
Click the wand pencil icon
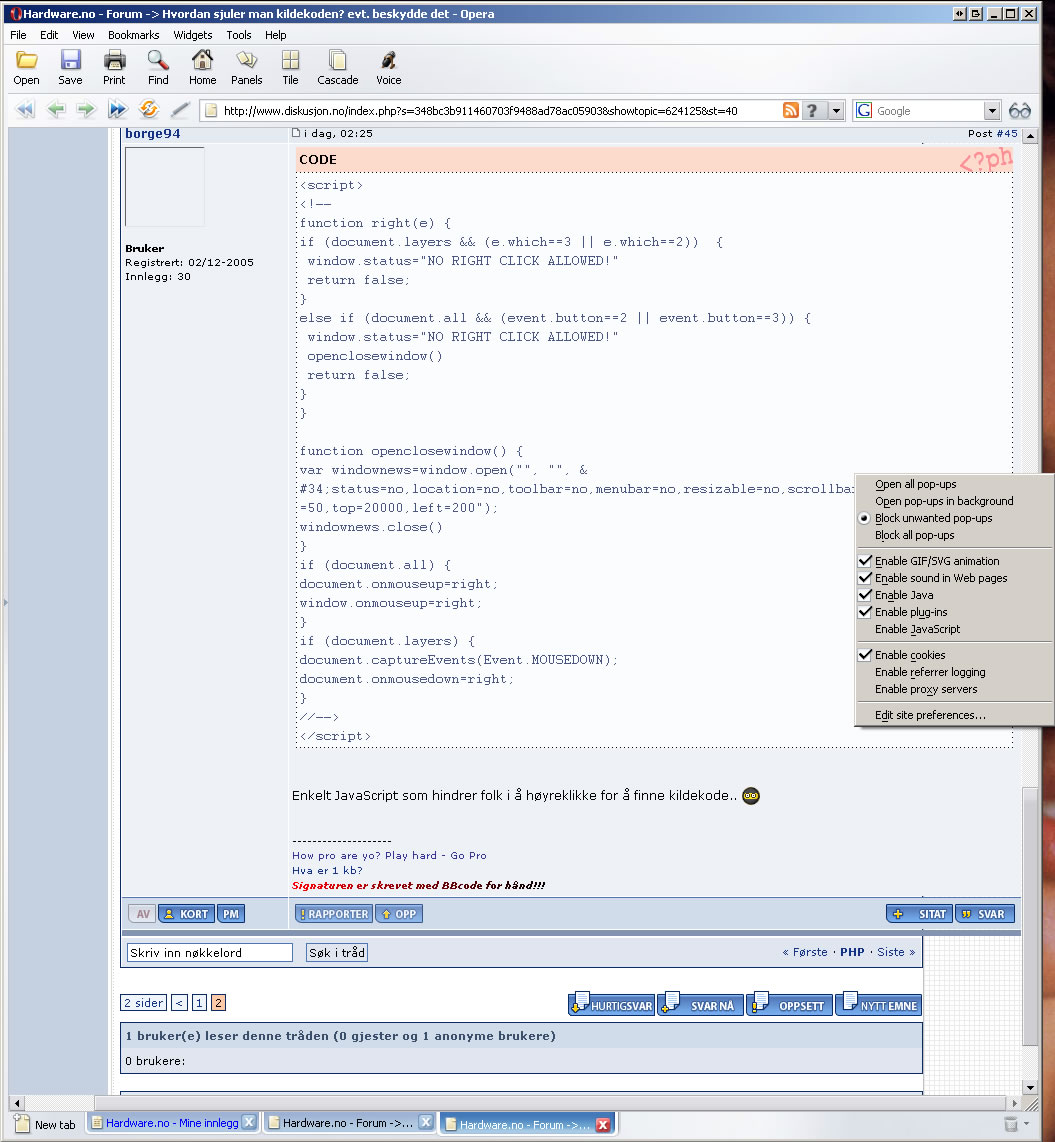tap(180, 110)
